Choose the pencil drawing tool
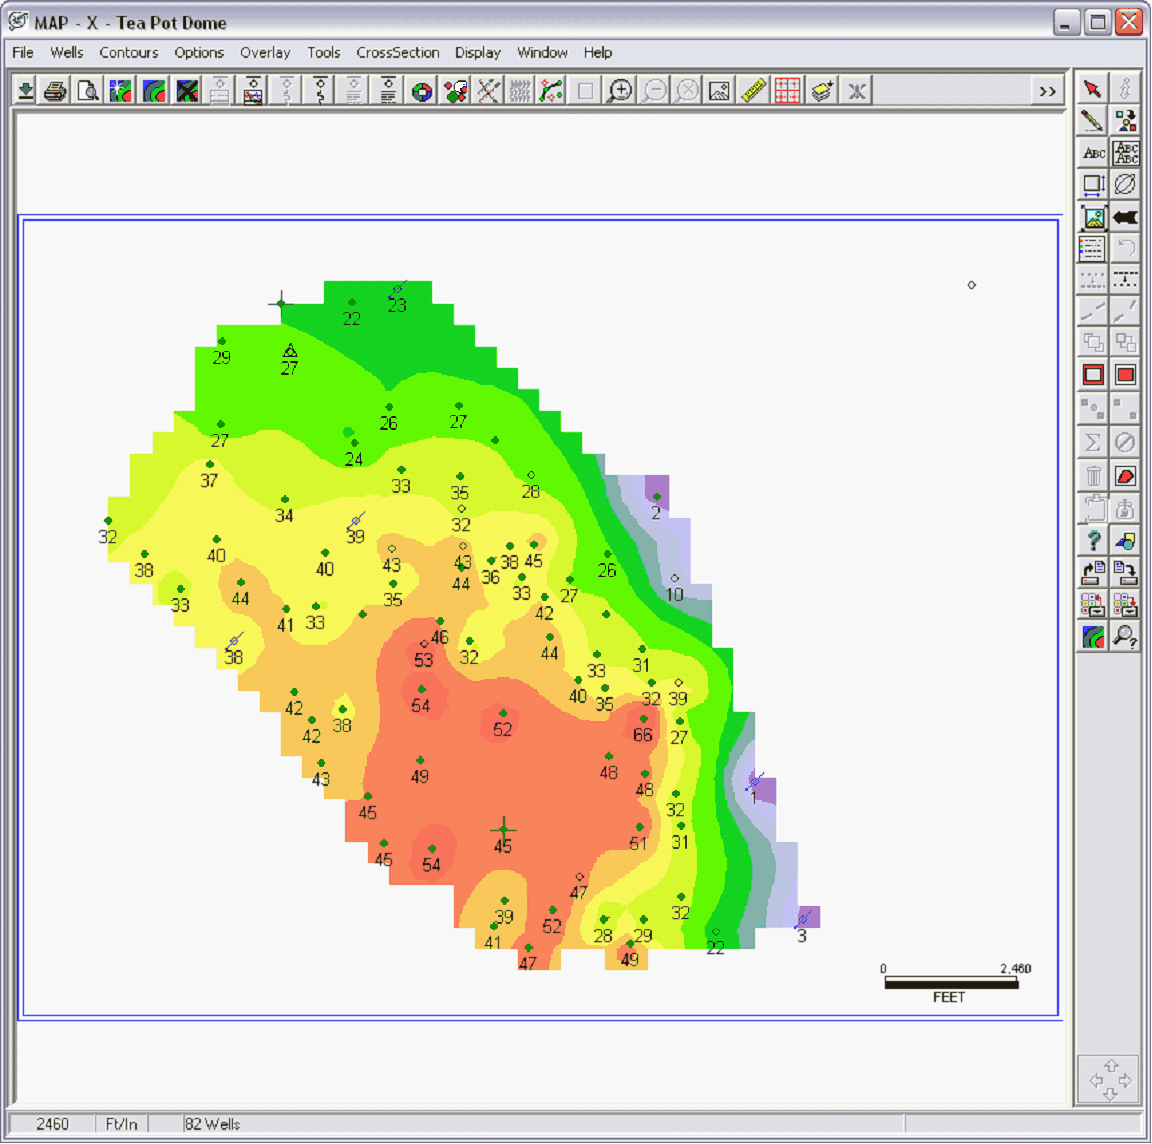 tap(1093, 121)
